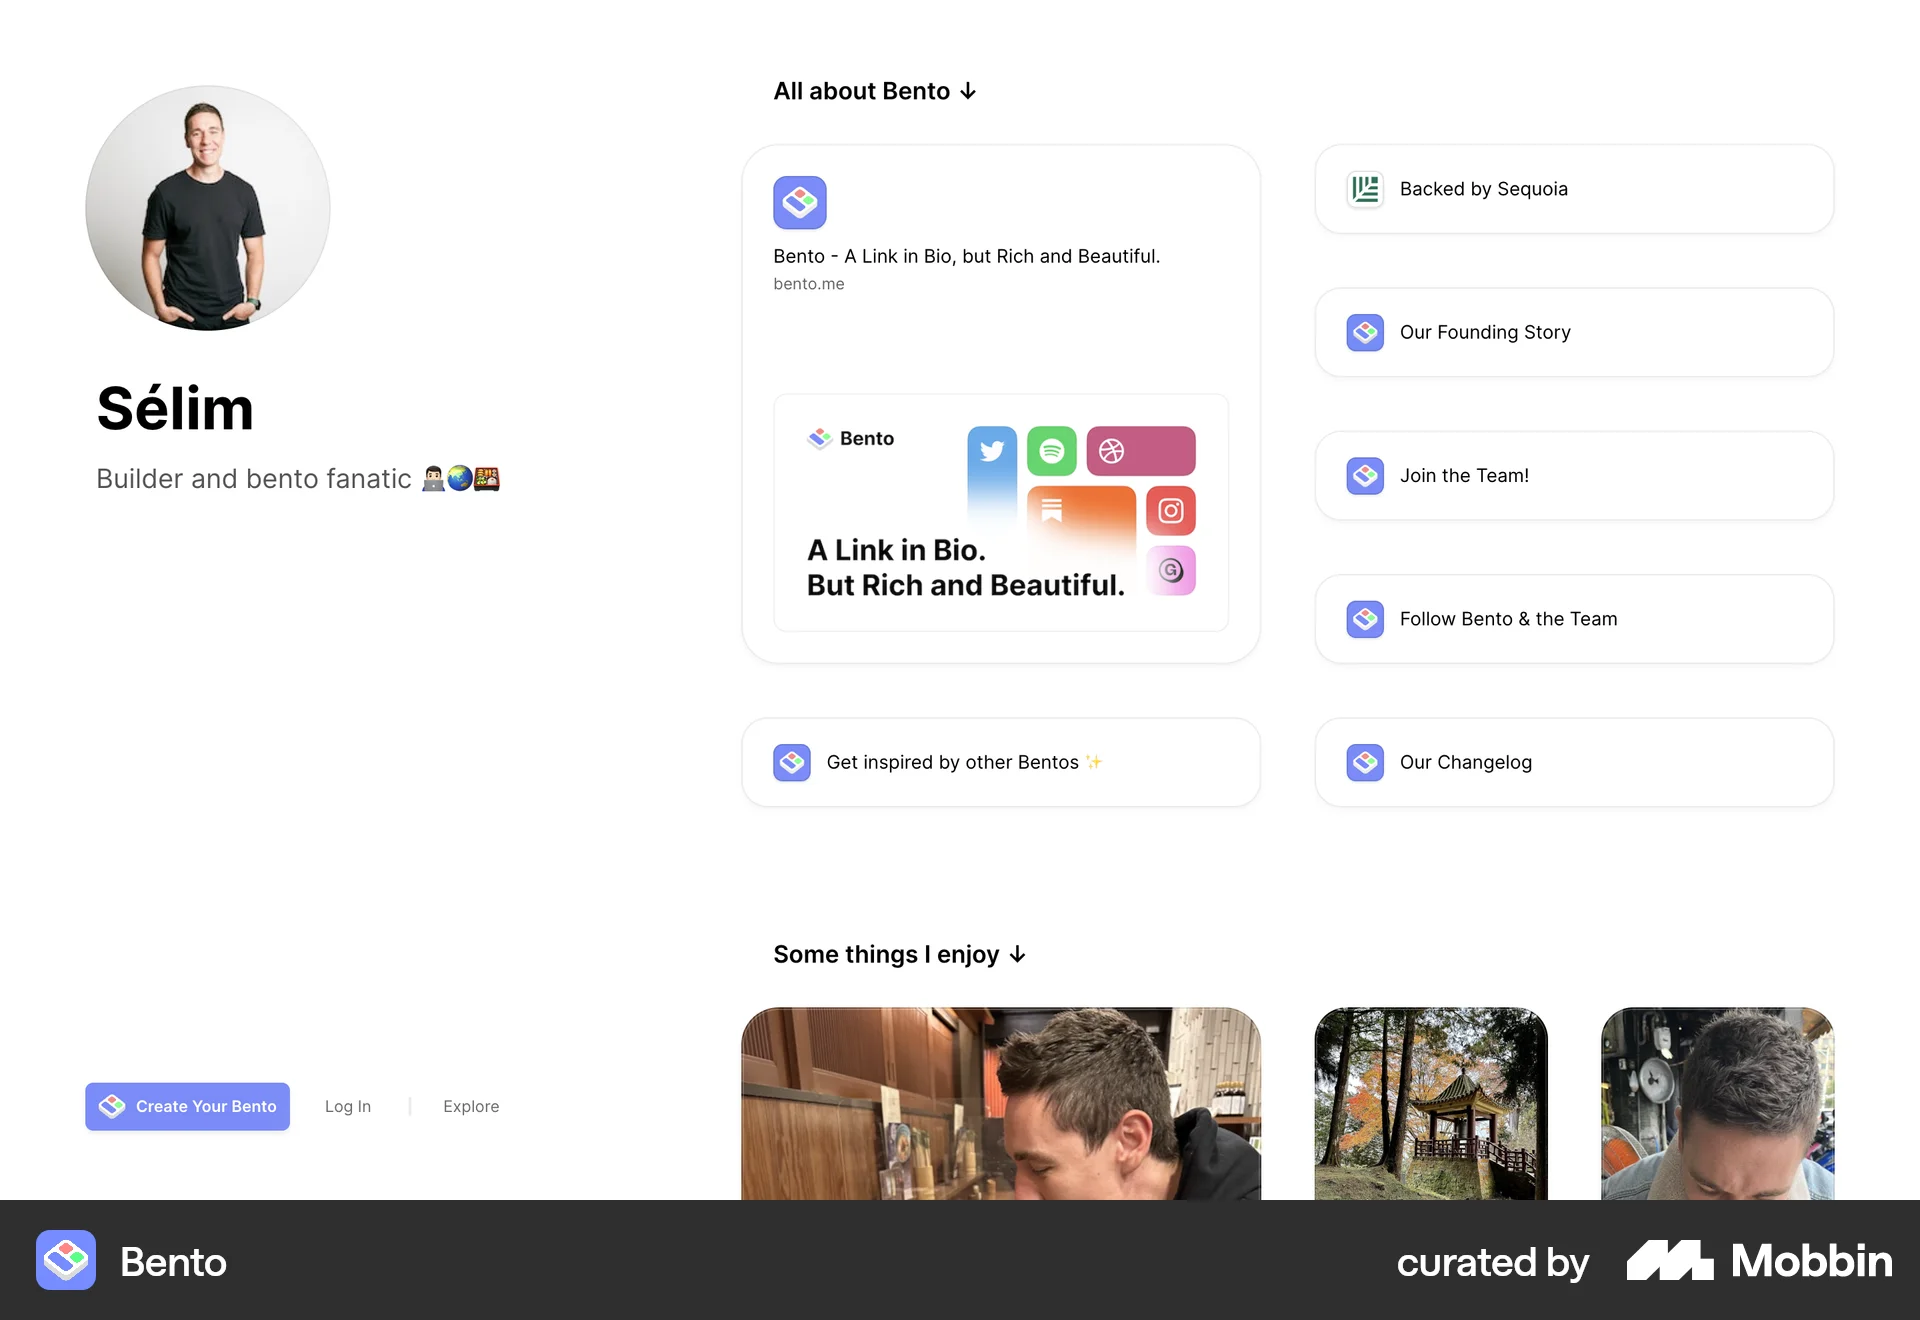Click the Join the Team! card
This screenshot has height=1320, width=1920.
(x=1573, y=475)
